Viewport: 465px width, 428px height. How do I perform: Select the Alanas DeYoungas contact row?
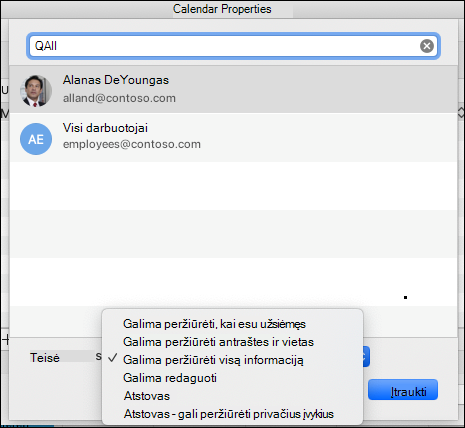pos(233,89)
